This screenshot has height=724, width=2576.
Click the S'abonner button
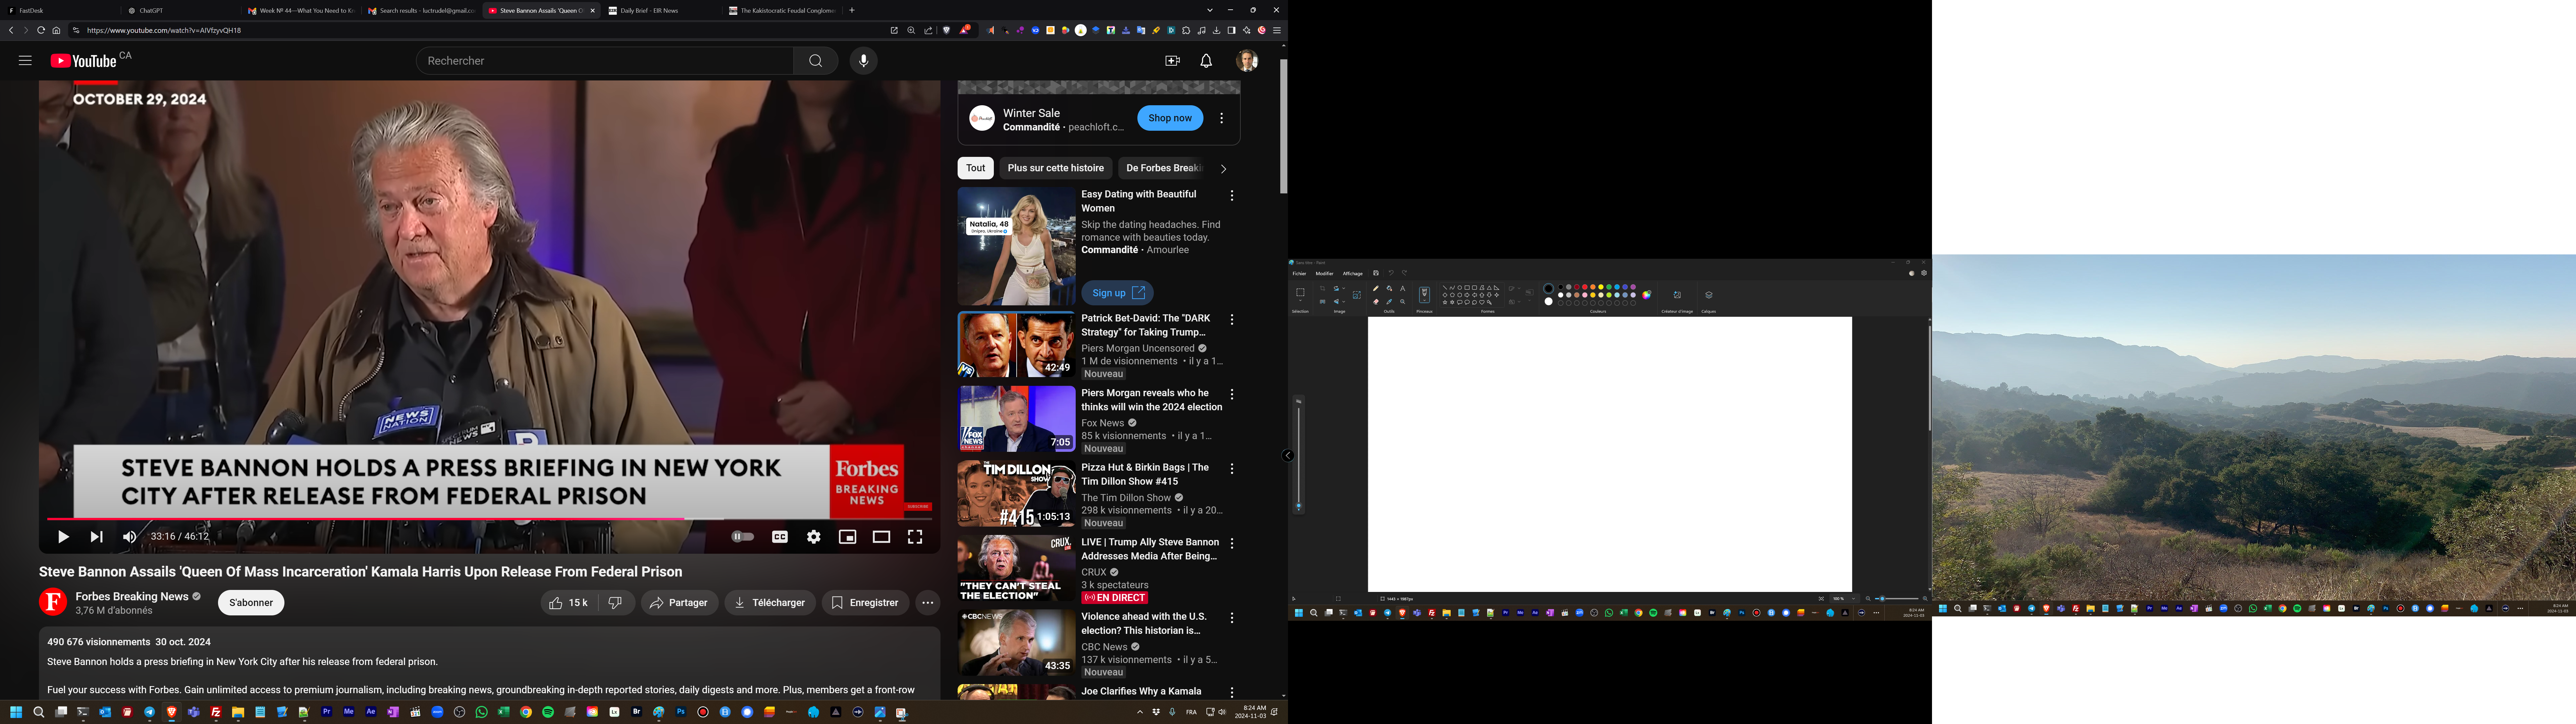pyautogui.click(x=251, y=603)
